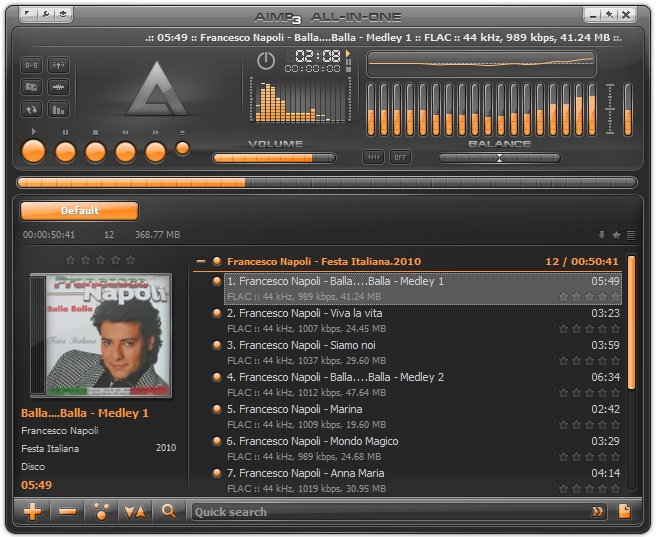Click the radio broadcast capture button
Screen dimensions: 656x537
click(x=58, y=65)
